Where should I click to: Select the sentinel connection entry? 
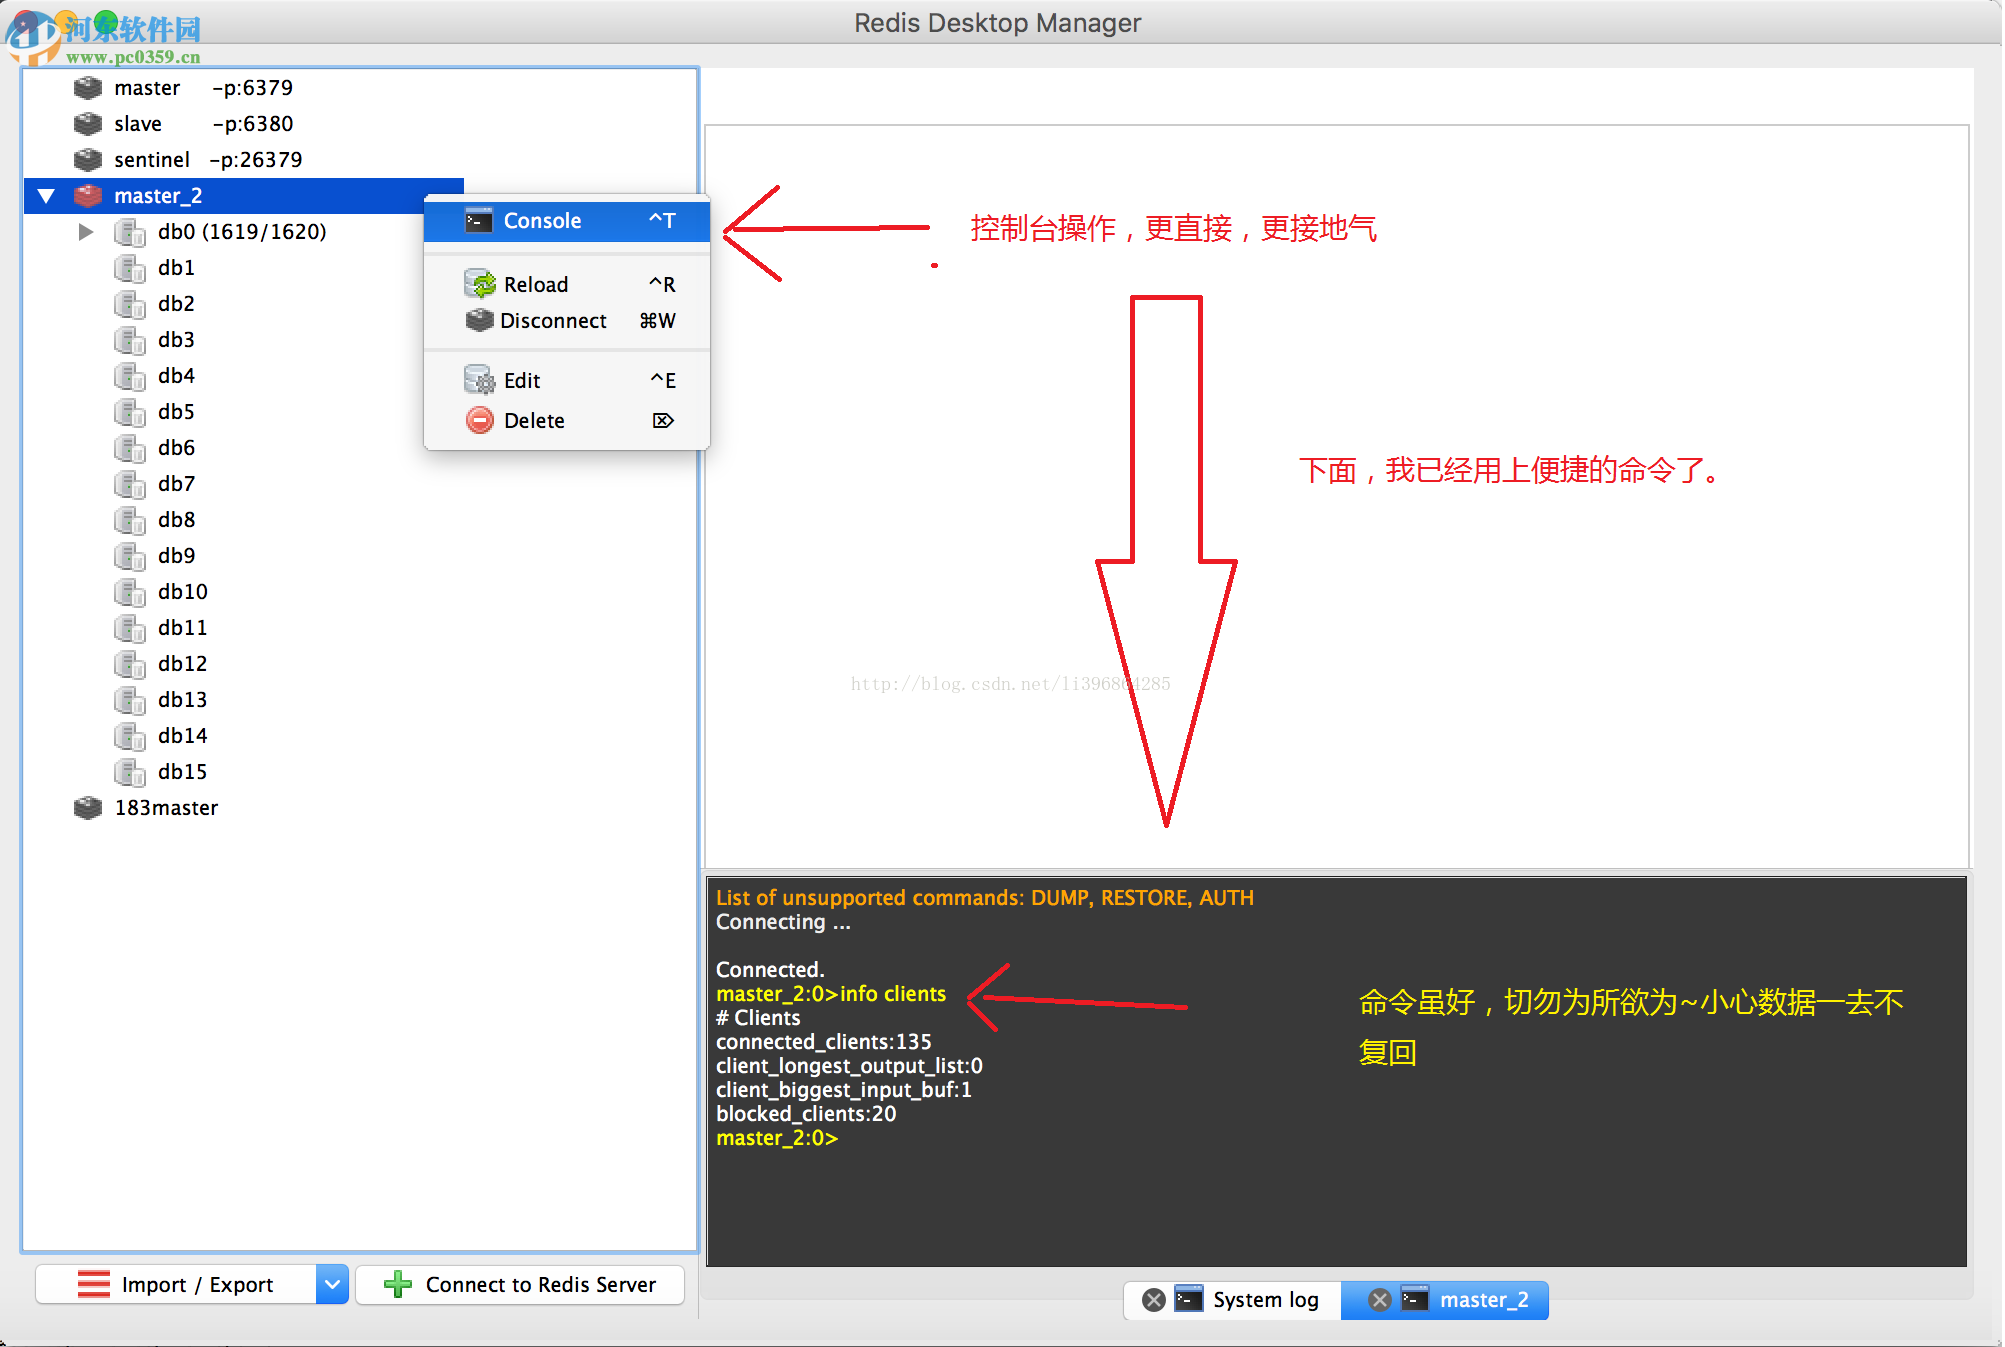point(152,159)
